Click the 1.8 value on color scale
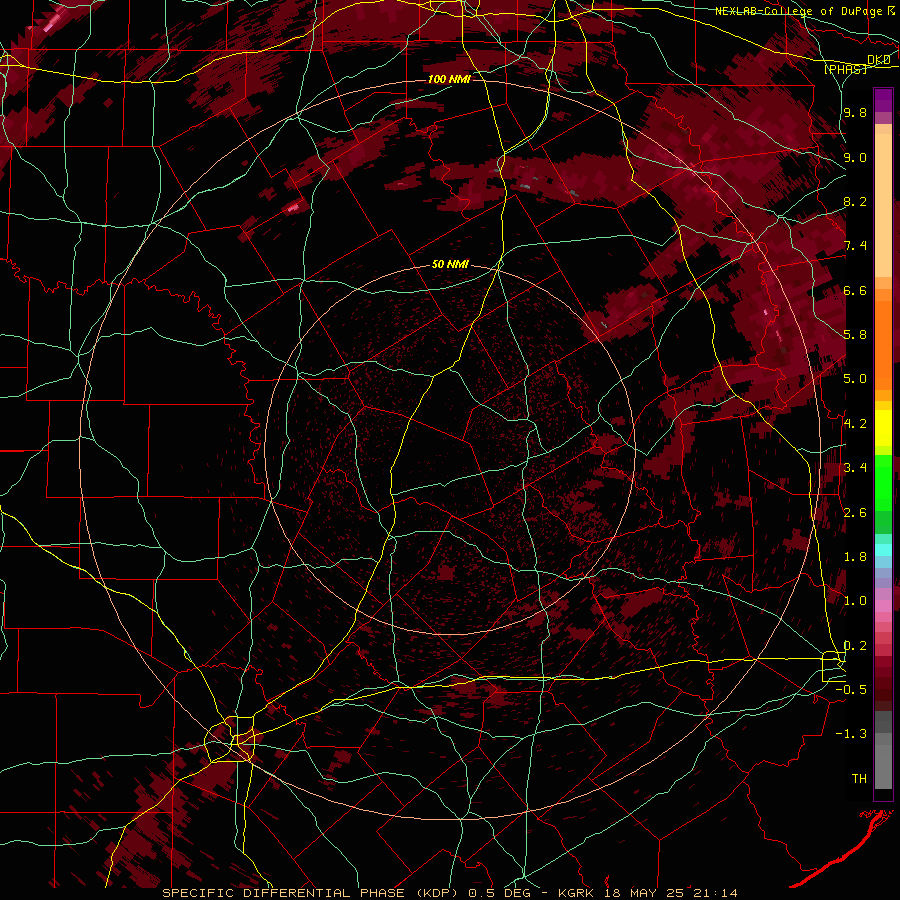This screenshot has height=900, width=900. [x=855, y=557]
